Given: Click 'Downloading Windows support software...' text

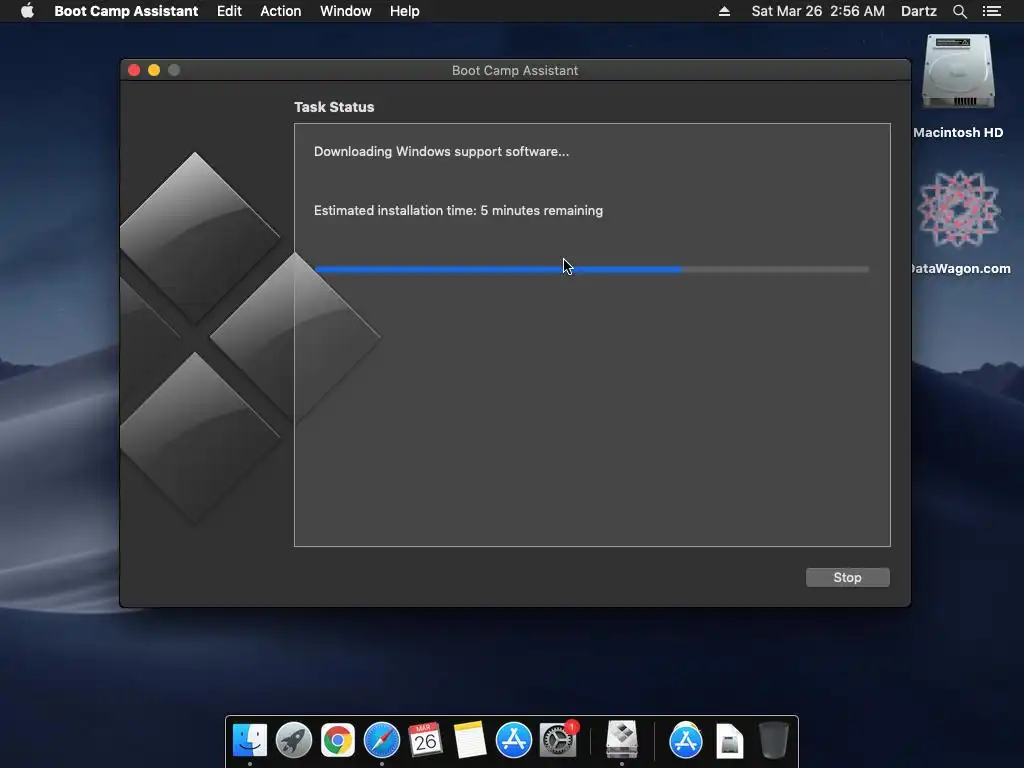Looking at the screenshot, I should 441,152.
